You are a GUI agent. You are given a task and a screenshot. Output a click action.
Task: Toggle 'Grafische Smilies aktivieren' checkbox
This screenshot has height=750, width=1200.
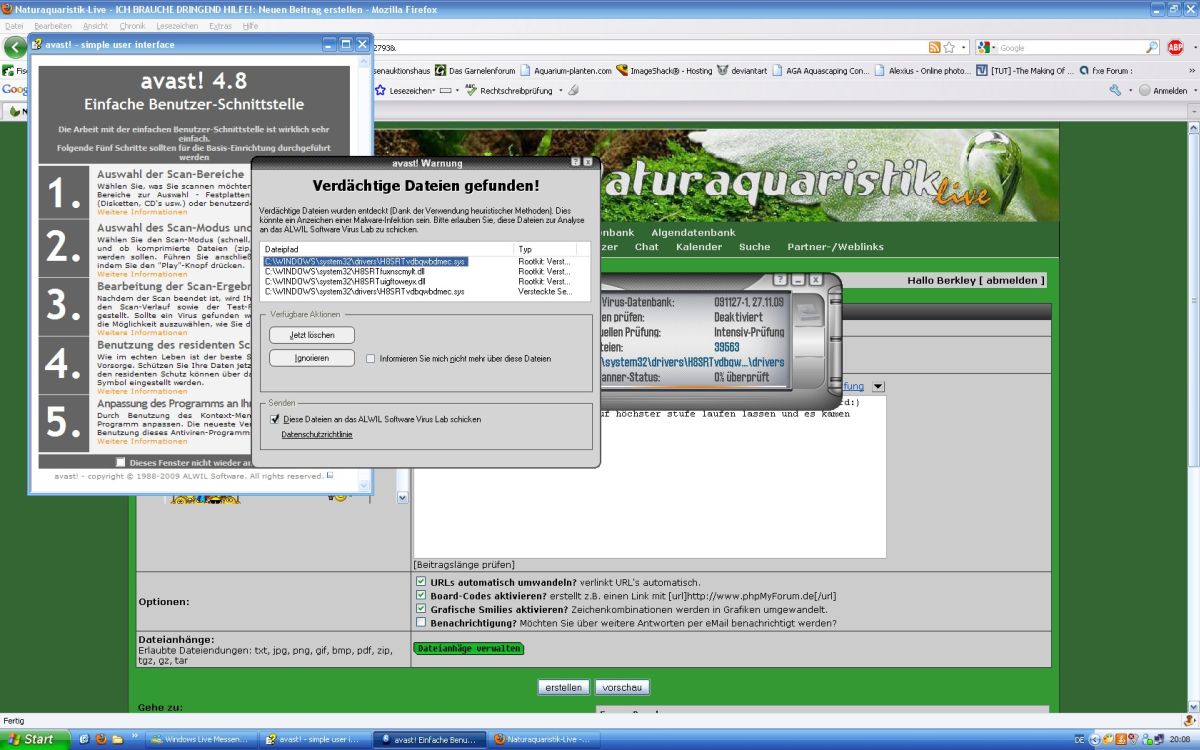421,608
